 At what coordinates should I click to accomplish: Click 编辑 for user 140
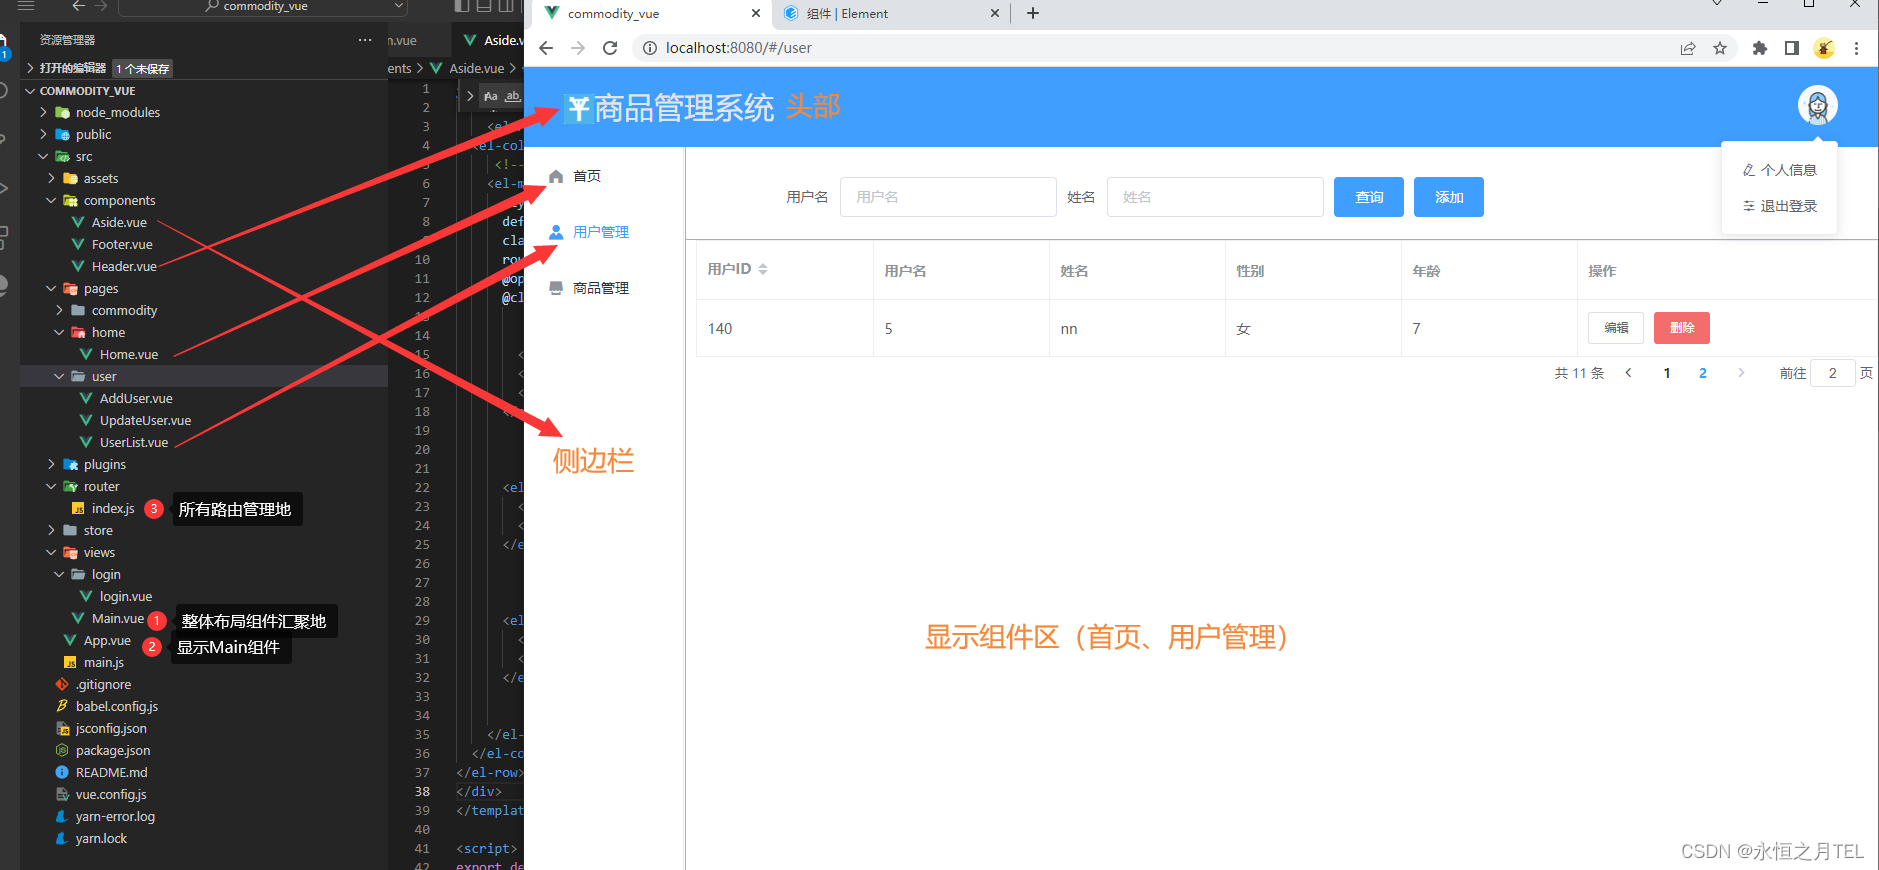[1616, 328]
